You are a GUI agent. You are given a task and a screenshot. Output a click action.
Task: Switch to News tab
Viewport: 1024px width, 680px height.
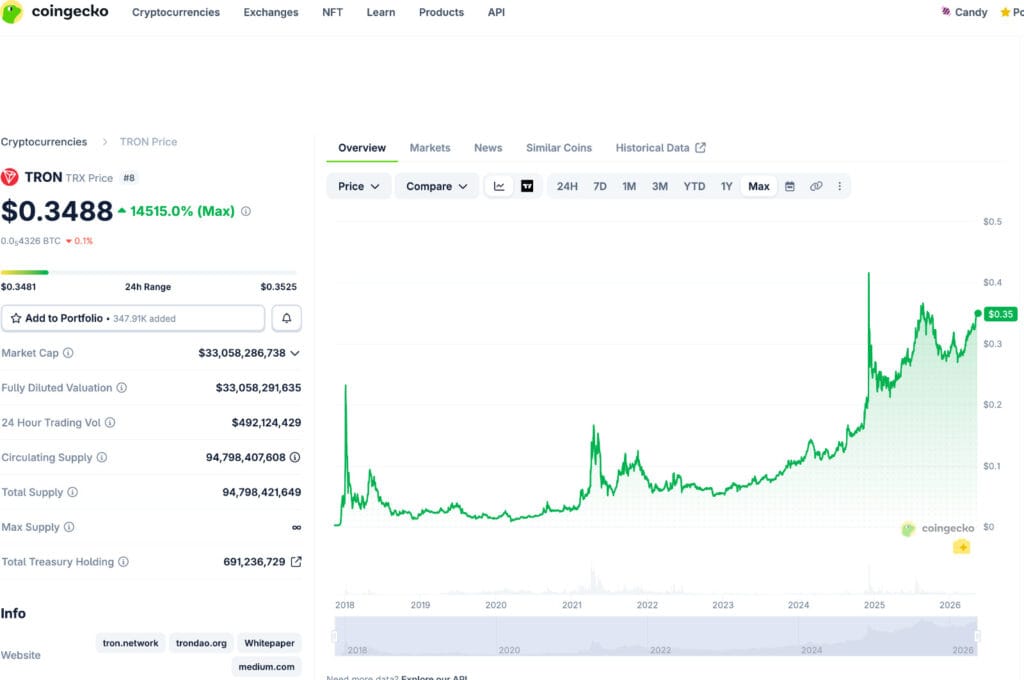click(x=488, y=148)
